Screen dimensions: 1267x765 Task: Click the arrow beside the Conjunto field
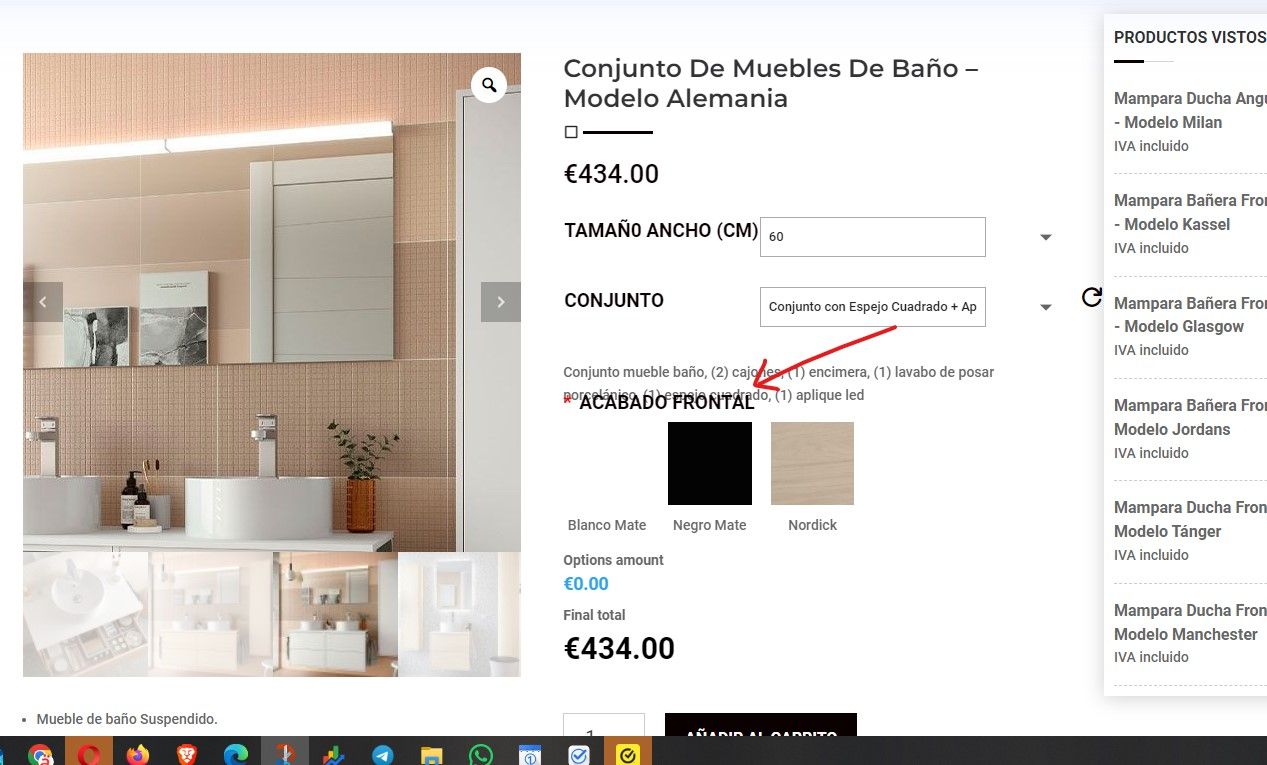pyautogui.click(x=1046, y=308)
